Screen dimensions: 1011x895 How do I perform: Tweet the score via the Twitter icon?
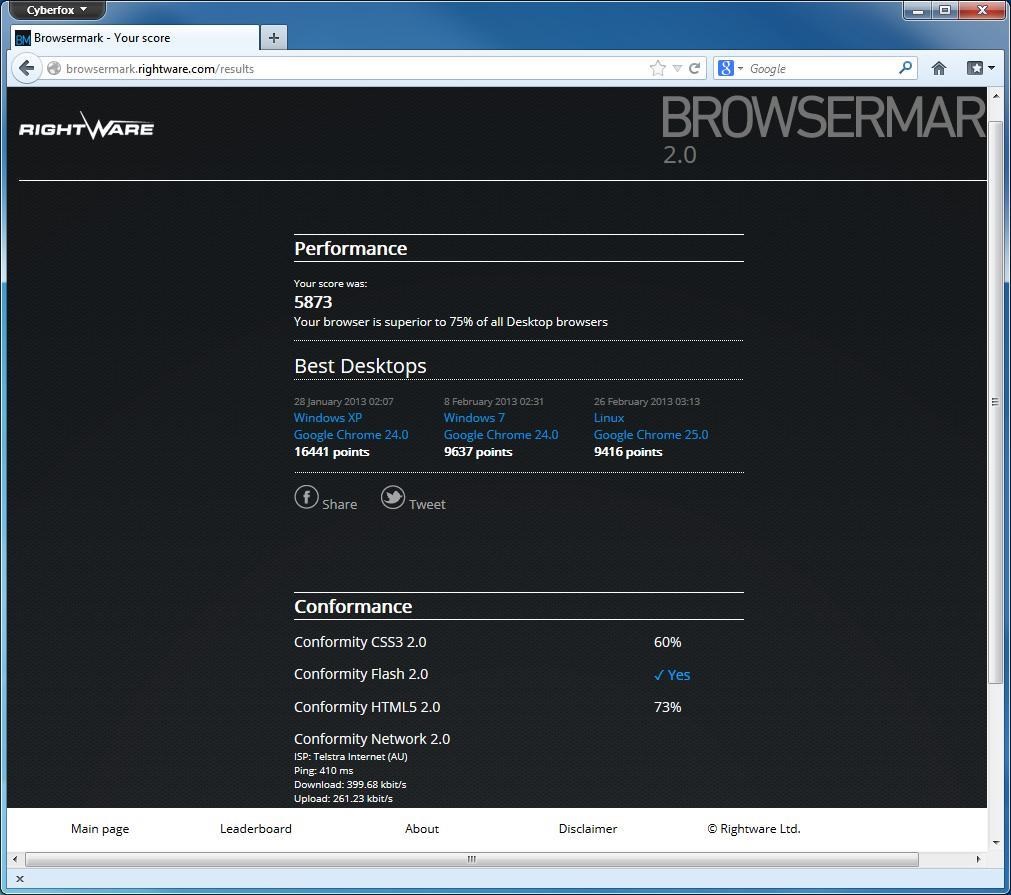[393, 497]
